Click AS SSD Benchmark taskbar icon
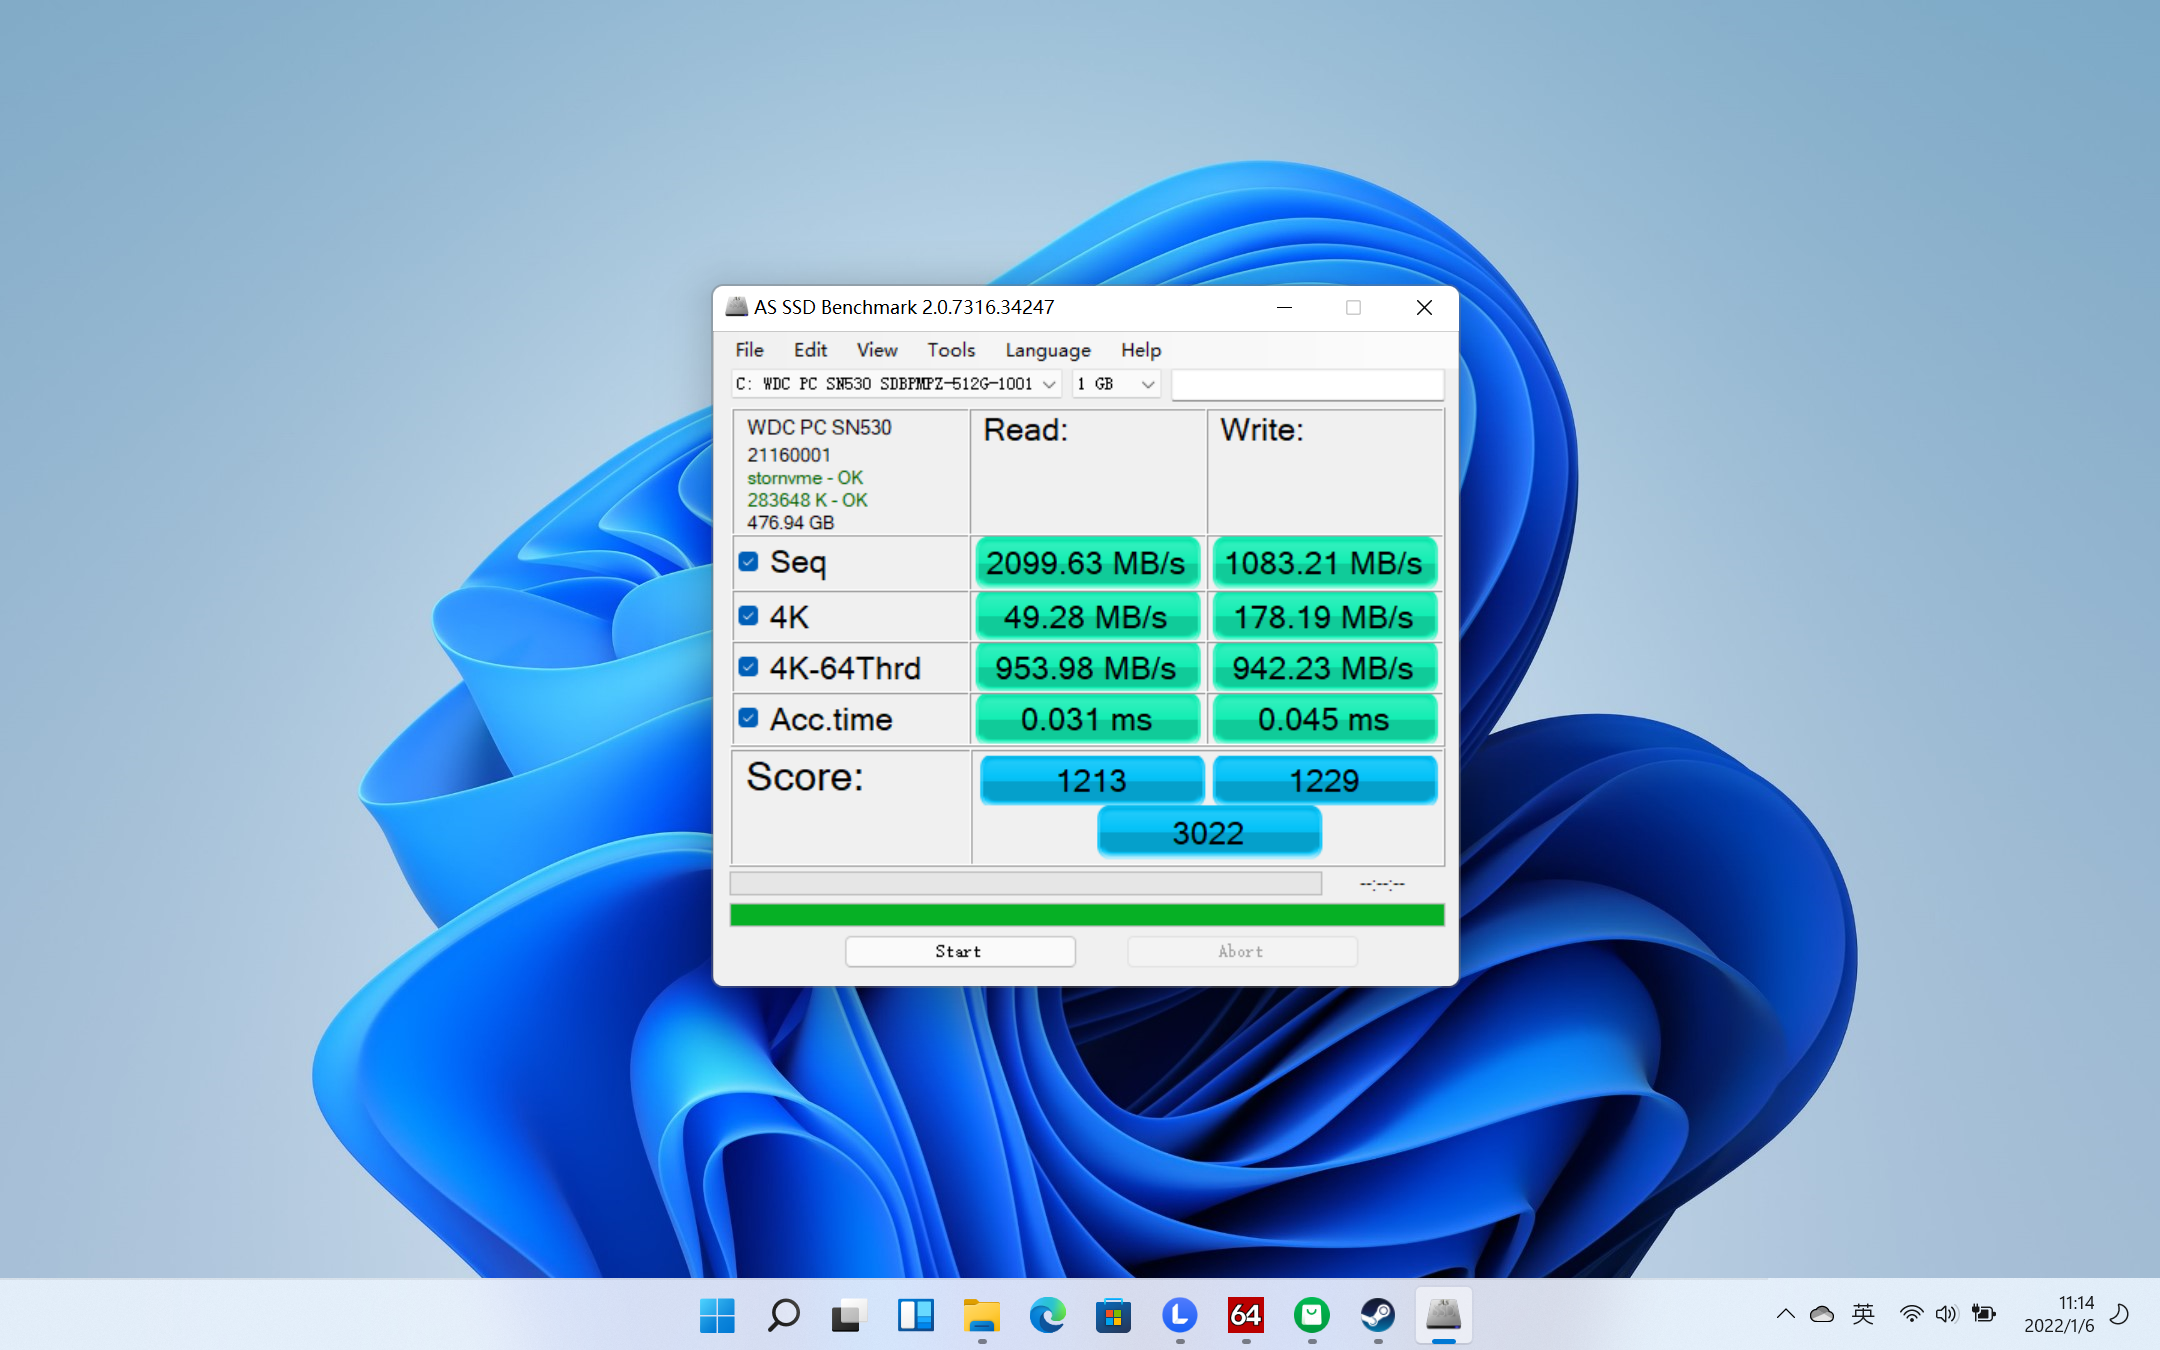This screenshot has width=2160, height=1350. click(1443, 1315)
